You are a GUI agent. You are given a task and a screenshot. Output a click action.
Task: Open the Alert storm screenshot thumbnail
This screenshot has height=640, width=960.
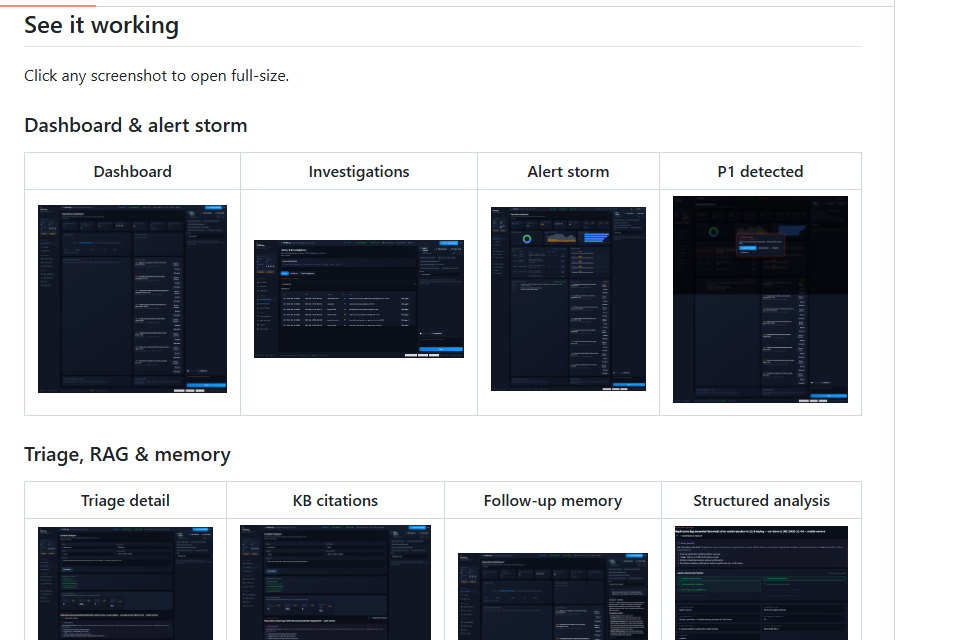pos(568,299)
